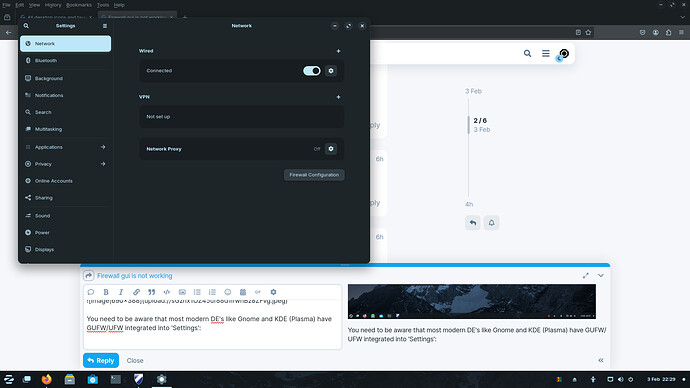This screenshot has width=690, height=388.
Task: Apply bold formatting in reply editor
Action: (106, 292)
